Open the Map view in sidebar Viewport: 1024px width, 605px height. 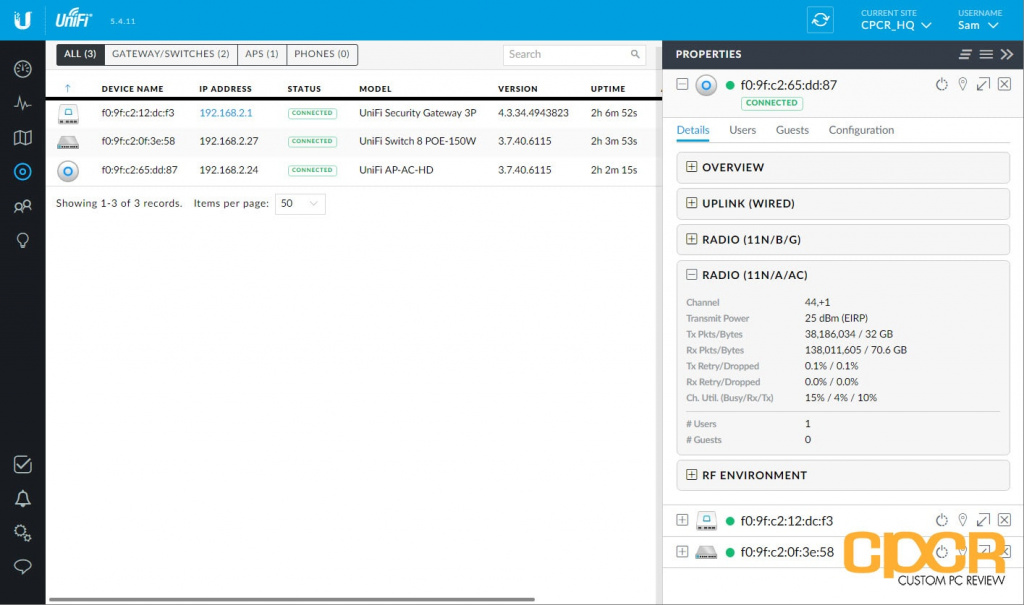click(22, 137)
